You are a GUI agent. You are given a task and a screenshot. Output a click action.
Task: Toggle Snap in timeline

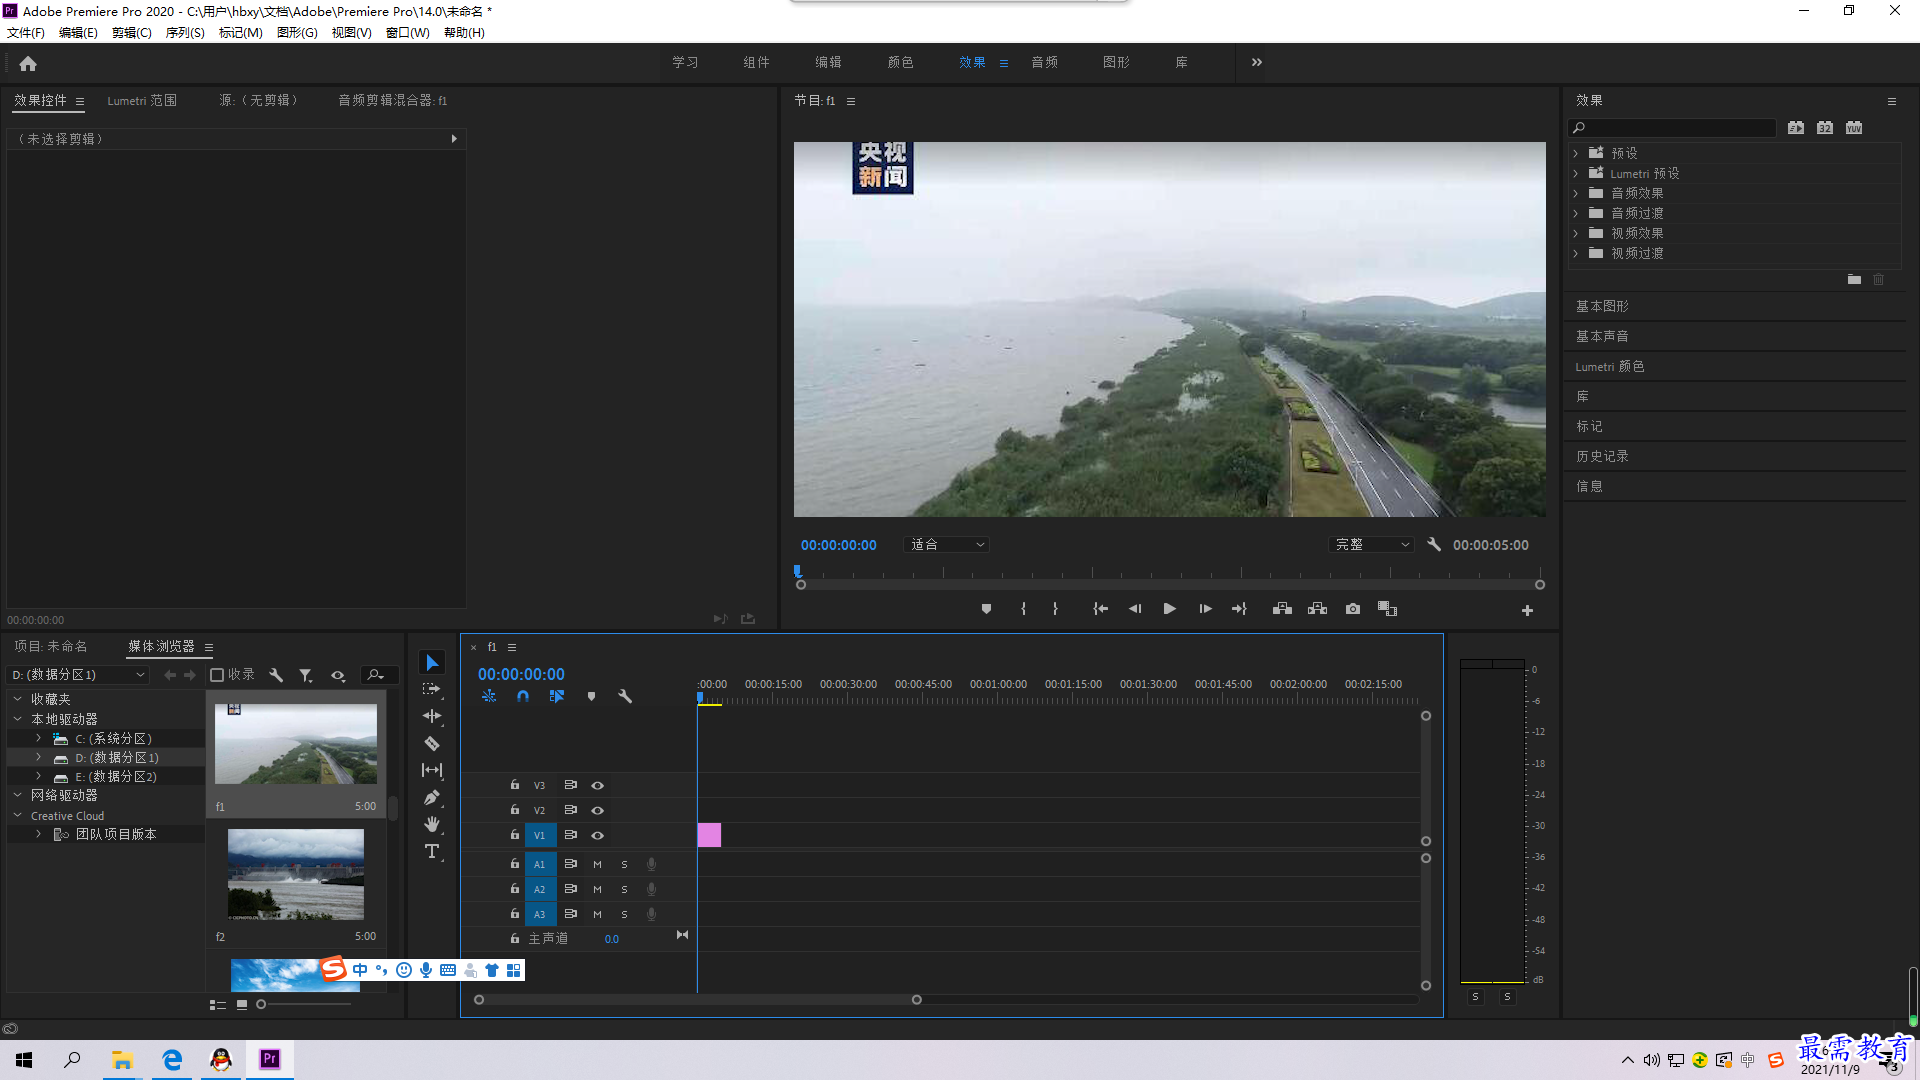coord(522,696)
